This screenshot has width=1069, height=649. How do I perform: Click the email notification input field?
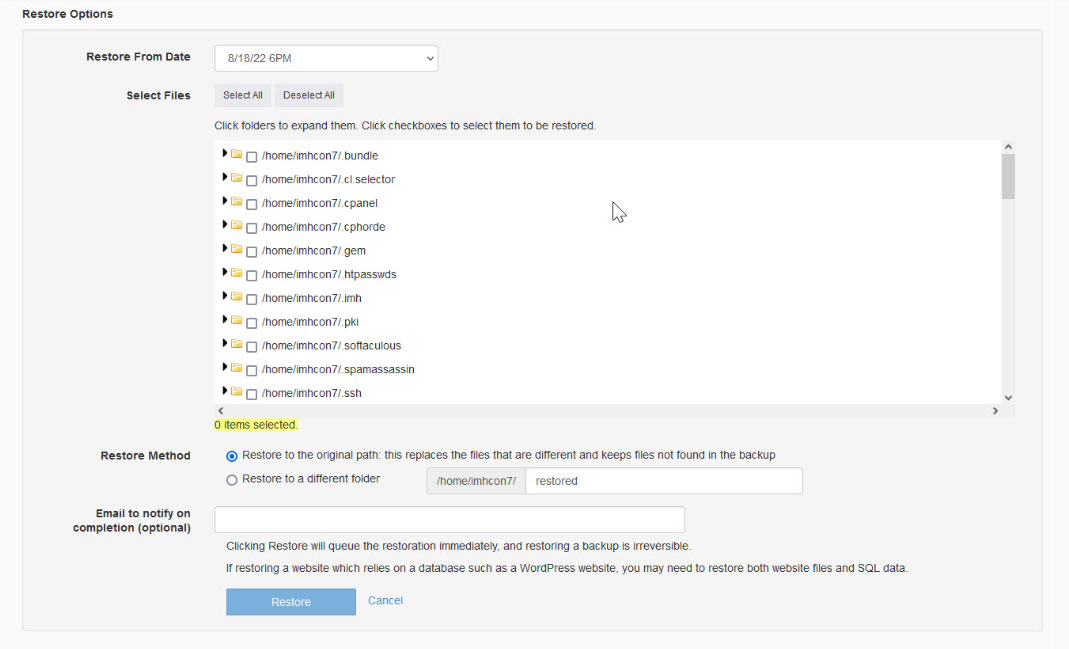pyautogui.click(x=449, y=519)
